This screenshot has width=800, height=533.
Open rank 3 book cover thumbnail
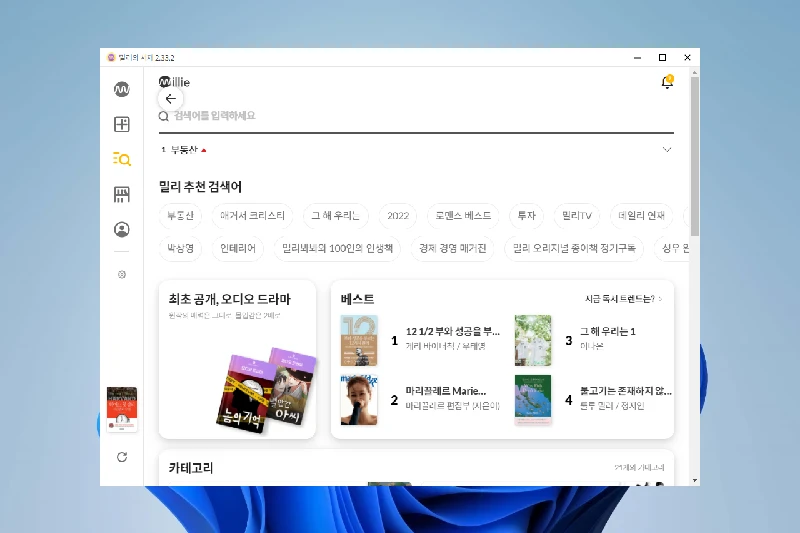click(533, 340)
